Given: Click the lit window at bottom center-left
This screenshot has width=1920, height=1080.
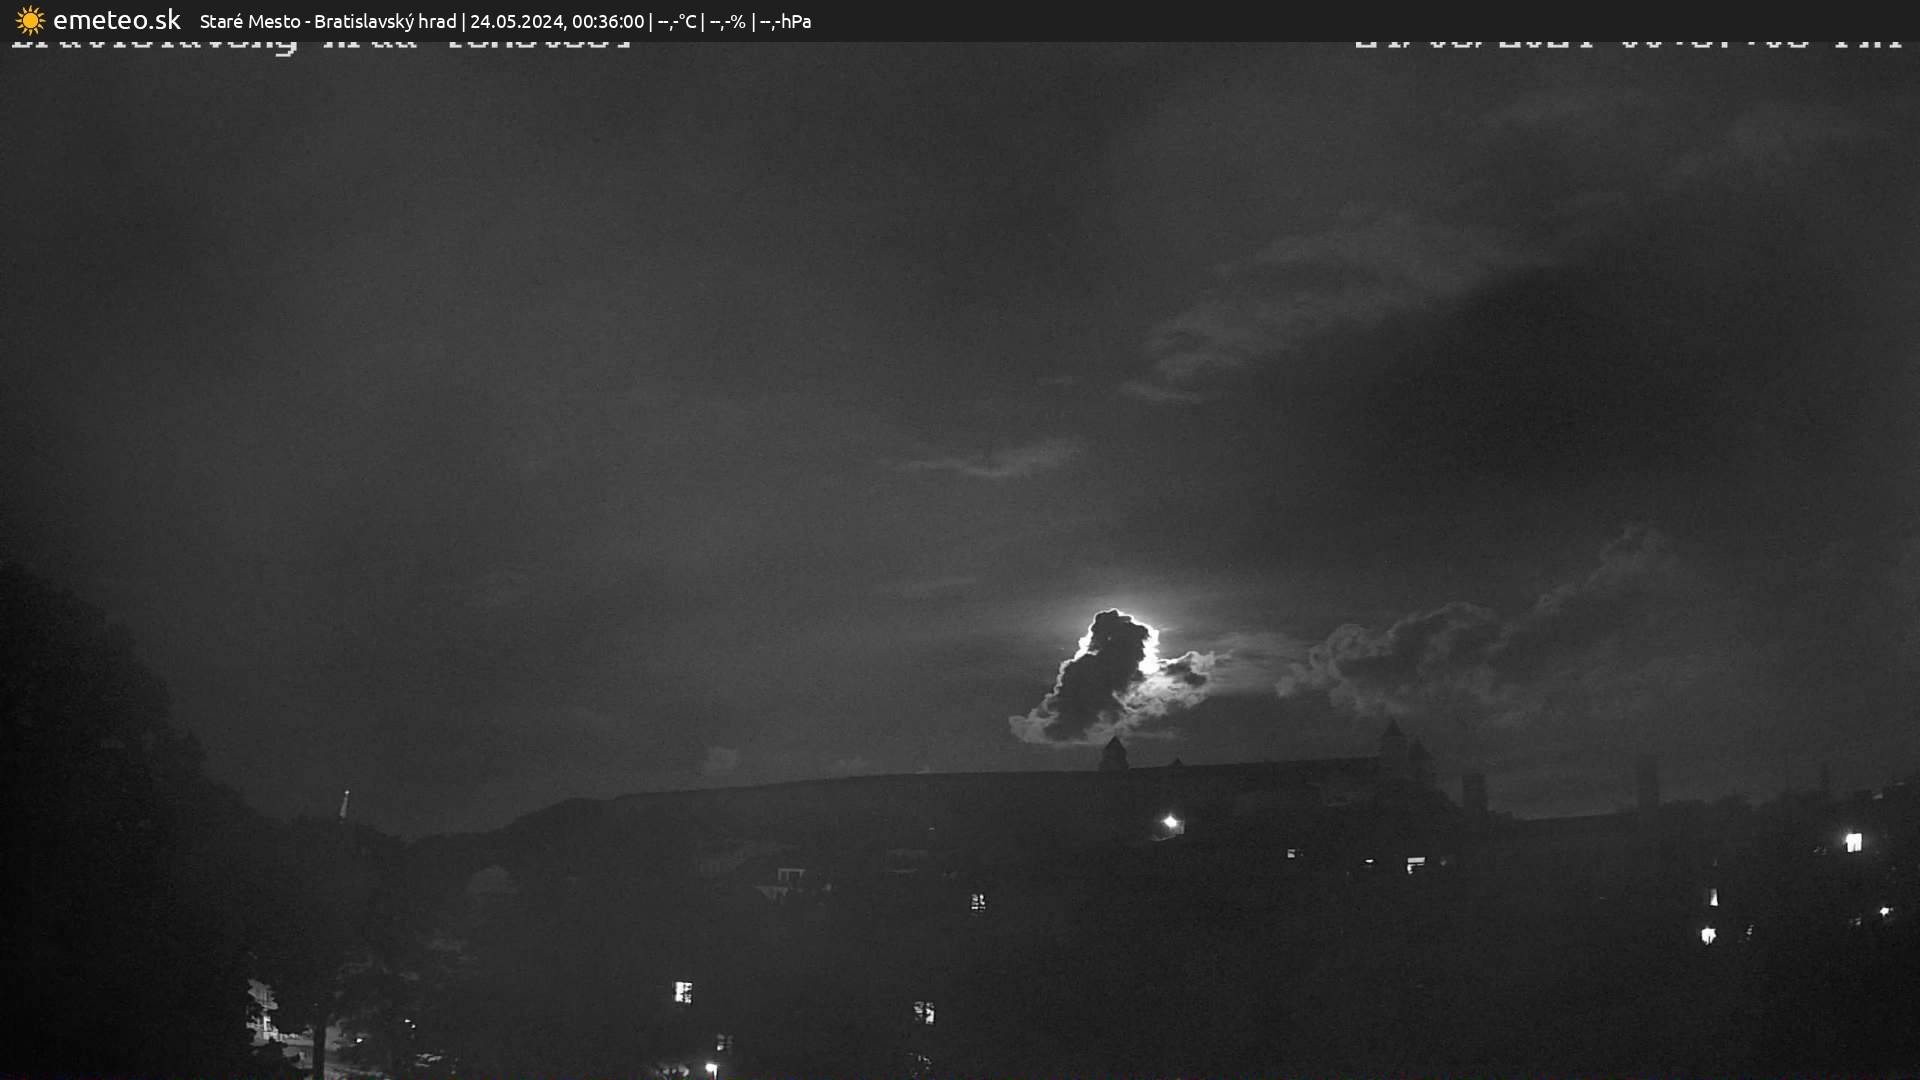Looking at the screenshot, I should (x=683, y=992).
